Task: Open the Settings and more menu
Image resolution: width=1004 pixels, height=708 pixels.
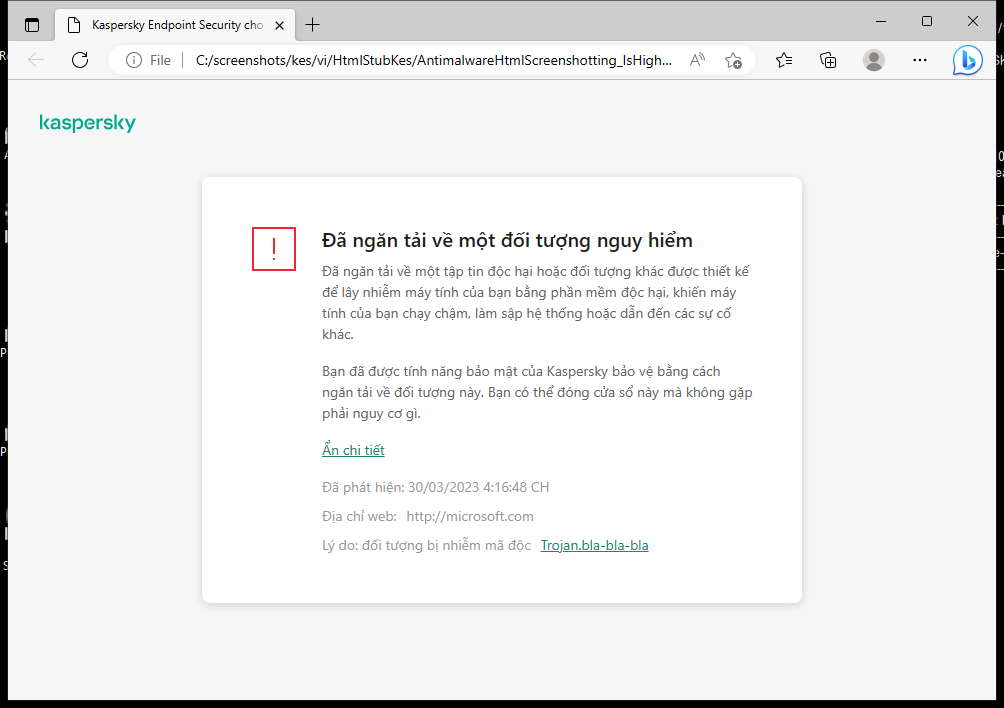Action: (919, 60)
